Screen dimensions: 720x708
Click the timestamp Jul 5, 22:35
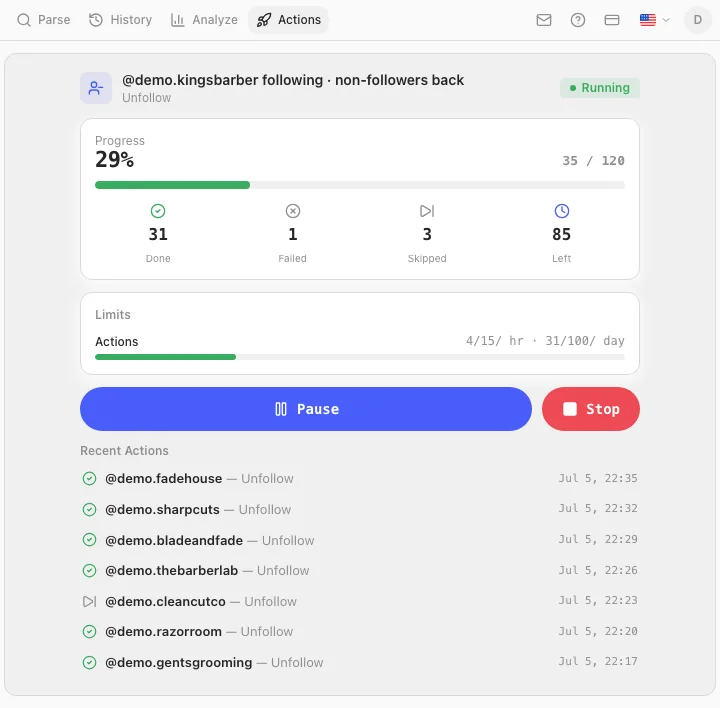coord(598,478)
